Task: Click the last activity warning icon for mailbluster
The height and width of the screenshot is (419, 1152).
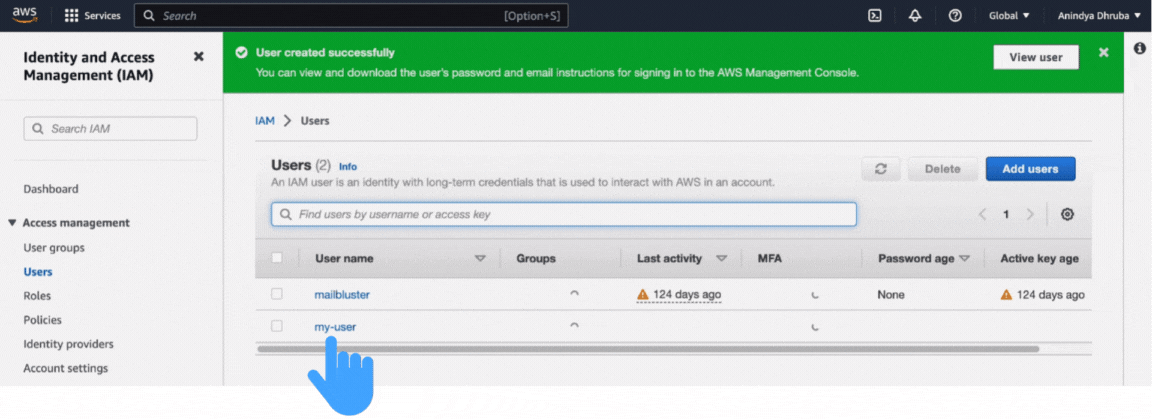Action: click(643, 295)
